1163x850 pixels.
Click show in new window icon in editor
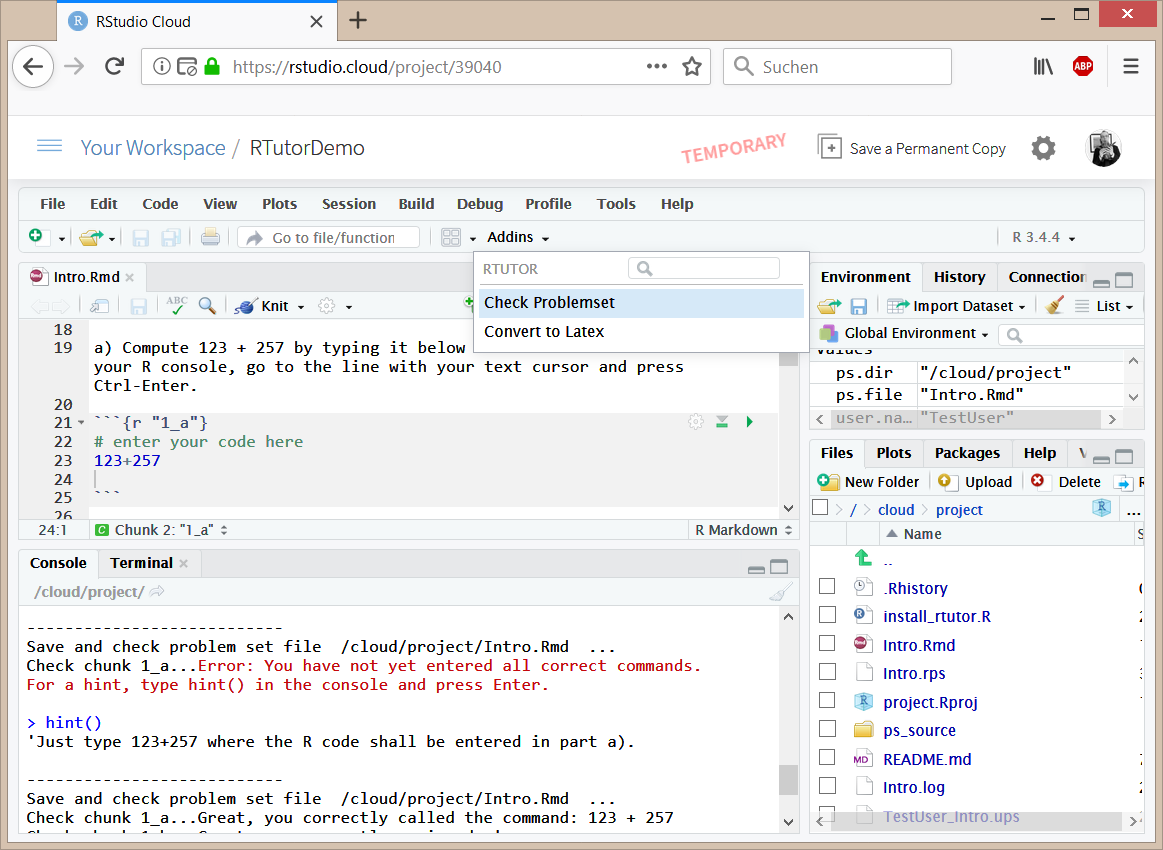pos(99,306)
